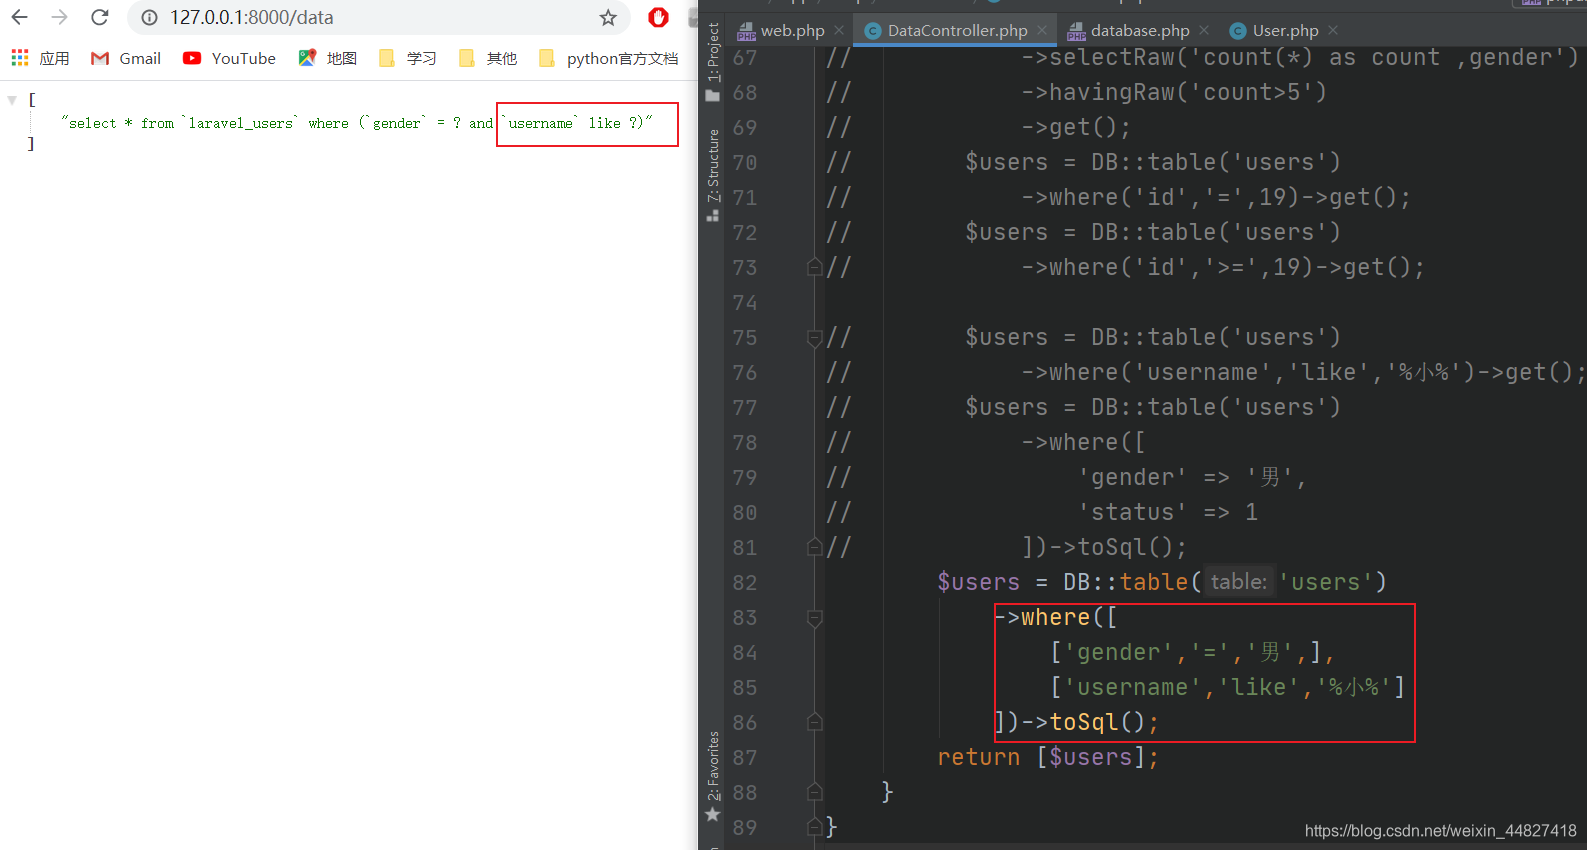This screenshot has height=850, width=1587.
Task: Click line number 82 in the gutter
Action: pos(745,583)
